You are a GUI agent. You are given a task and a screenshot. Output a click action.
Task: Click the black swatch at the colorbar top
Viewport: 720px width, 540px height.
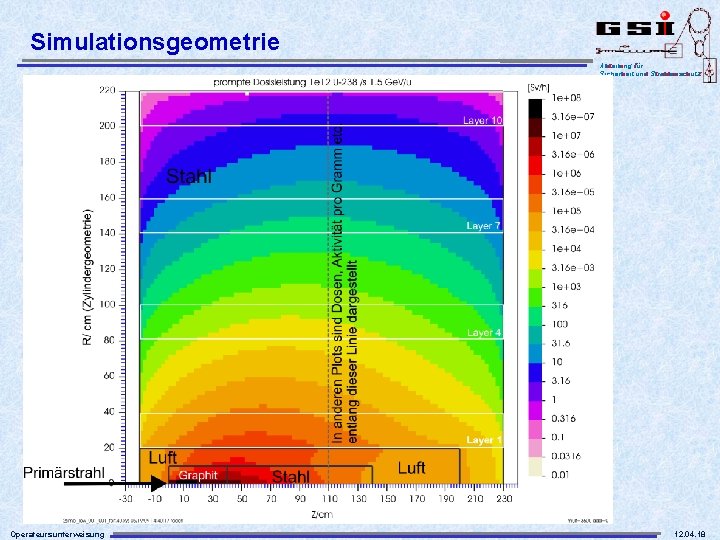point(535,108)
